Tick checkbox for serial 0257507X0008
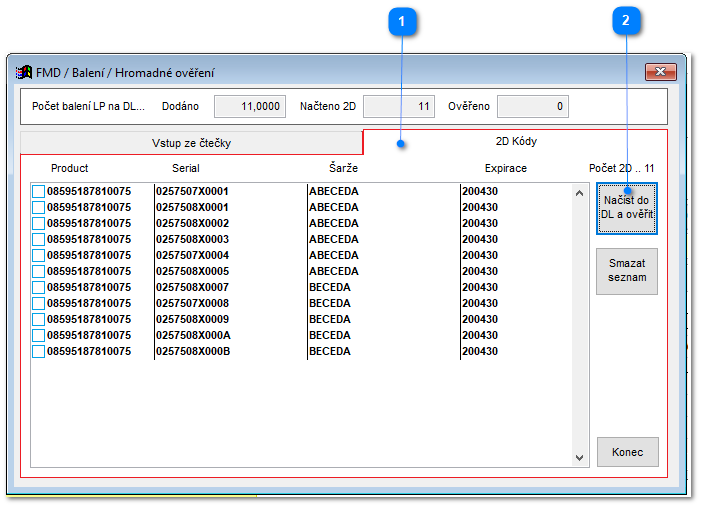The image size is (701, 507). pyautogui.click(x=38, y=304)
